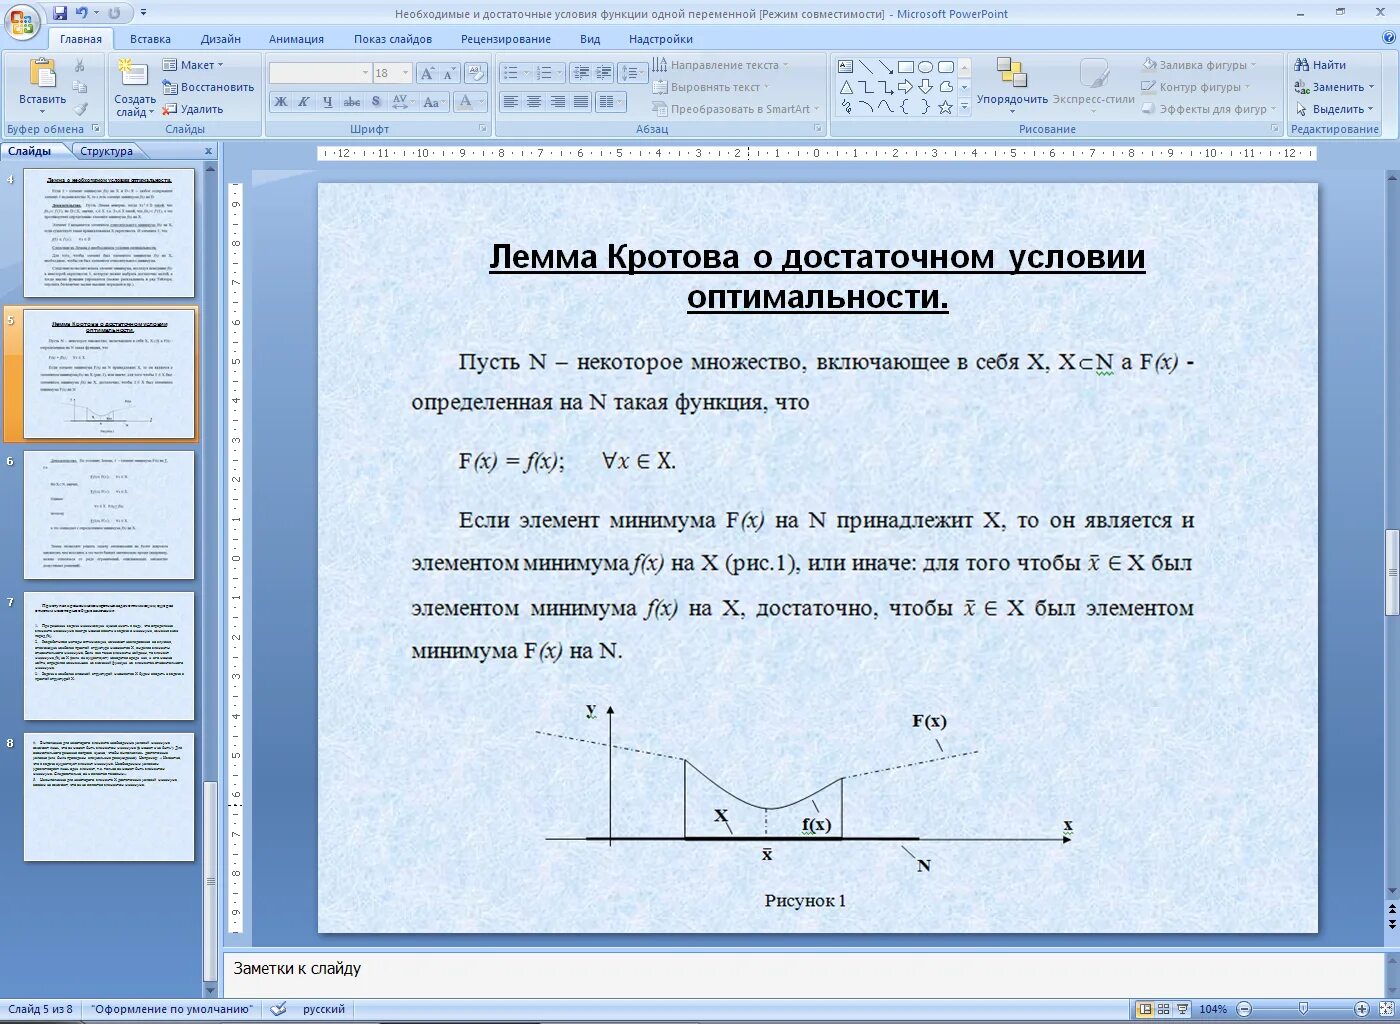Click the zoom slider handle
Image resolution: width=1400 pixels, height=1024 pixels.
tap(1303, 1009)
